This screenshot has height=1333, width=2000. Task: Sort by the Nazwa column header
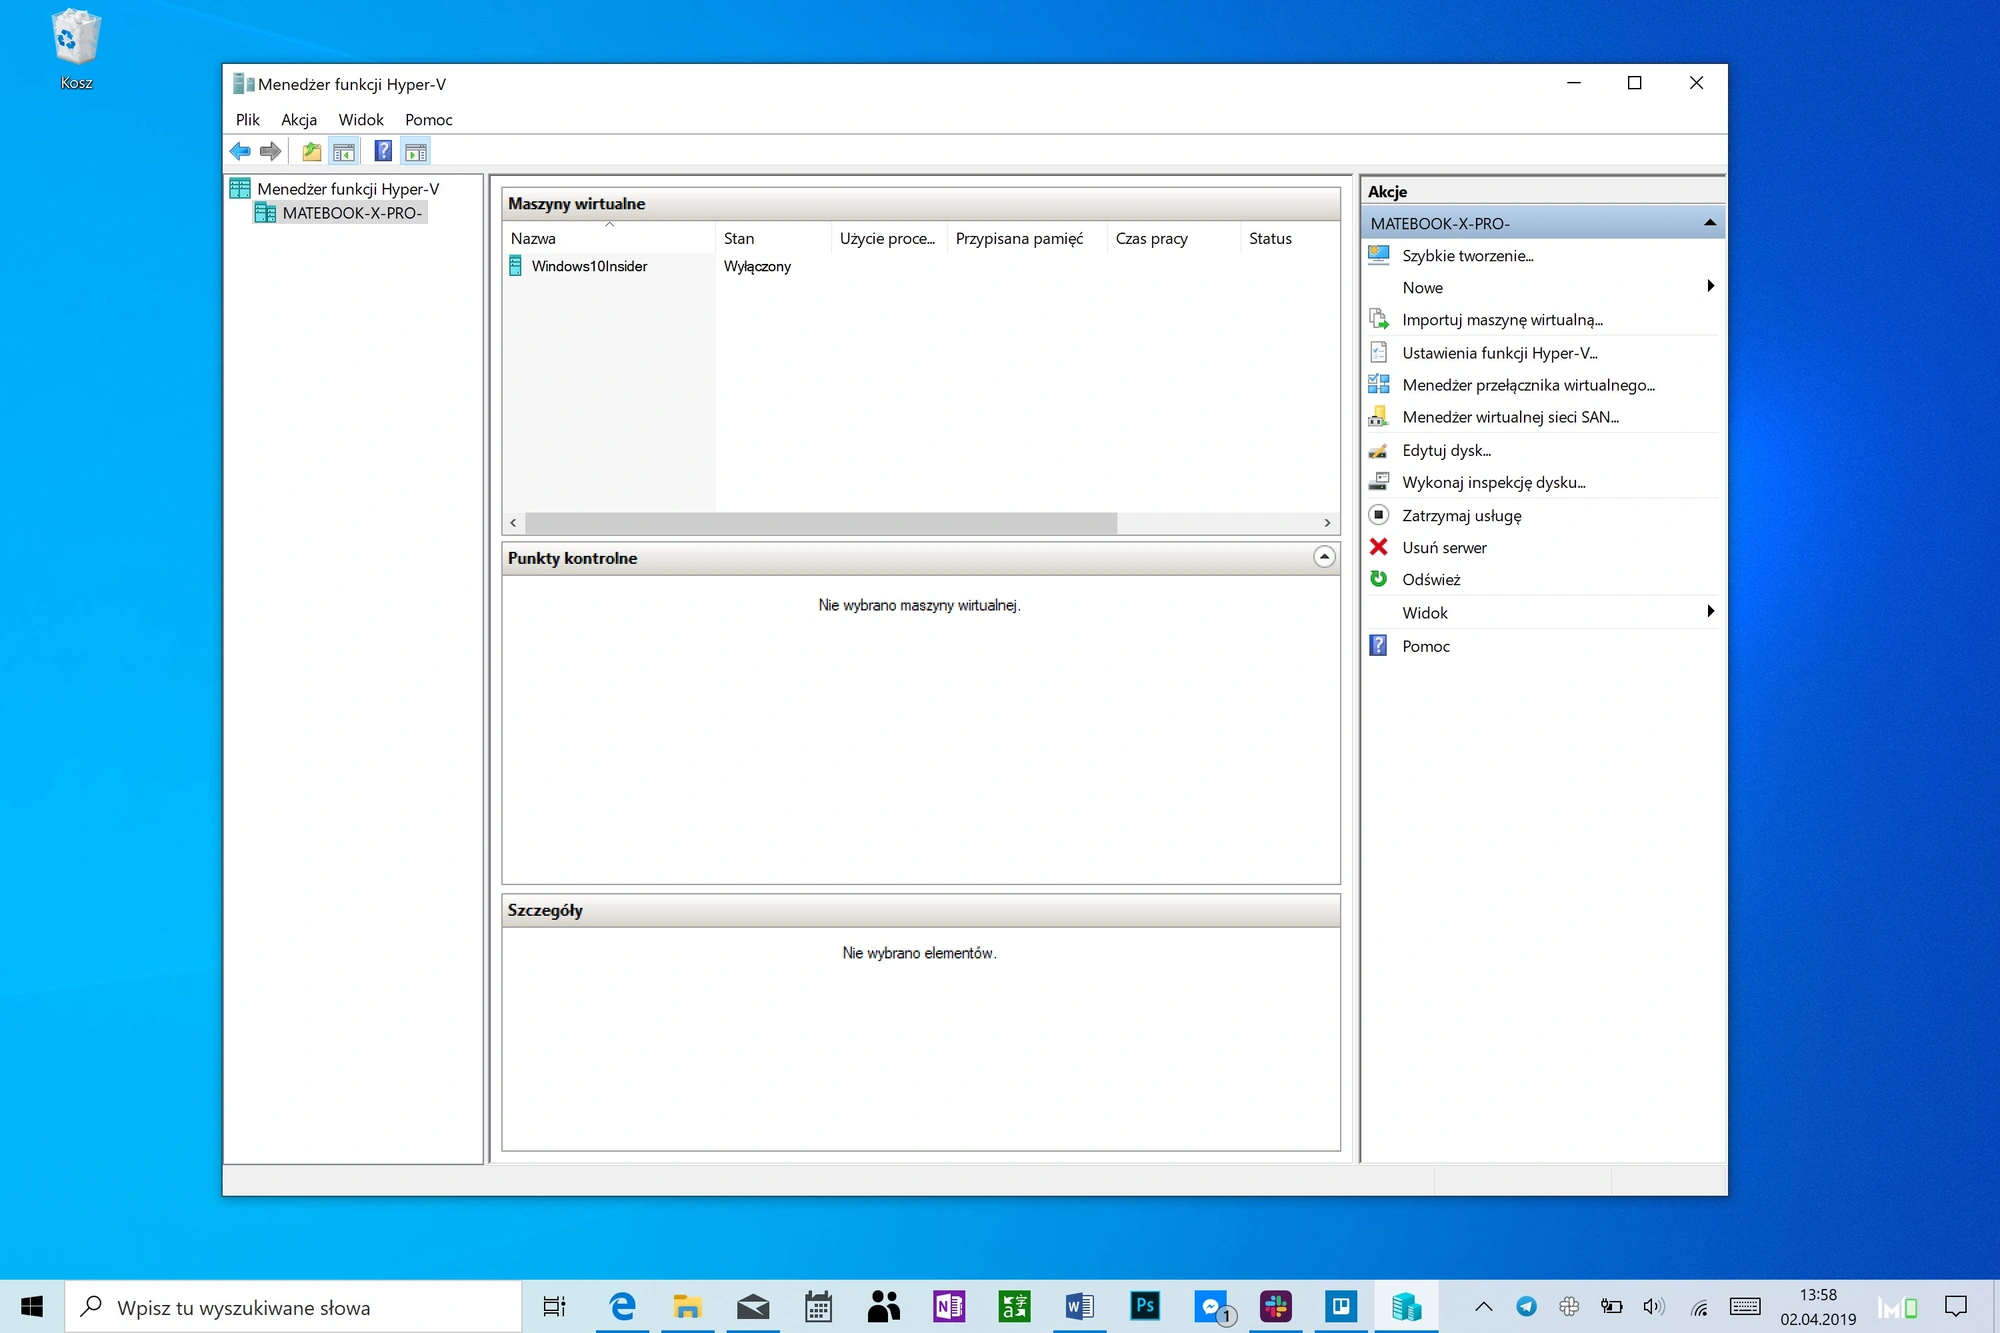tap(609, 238)
